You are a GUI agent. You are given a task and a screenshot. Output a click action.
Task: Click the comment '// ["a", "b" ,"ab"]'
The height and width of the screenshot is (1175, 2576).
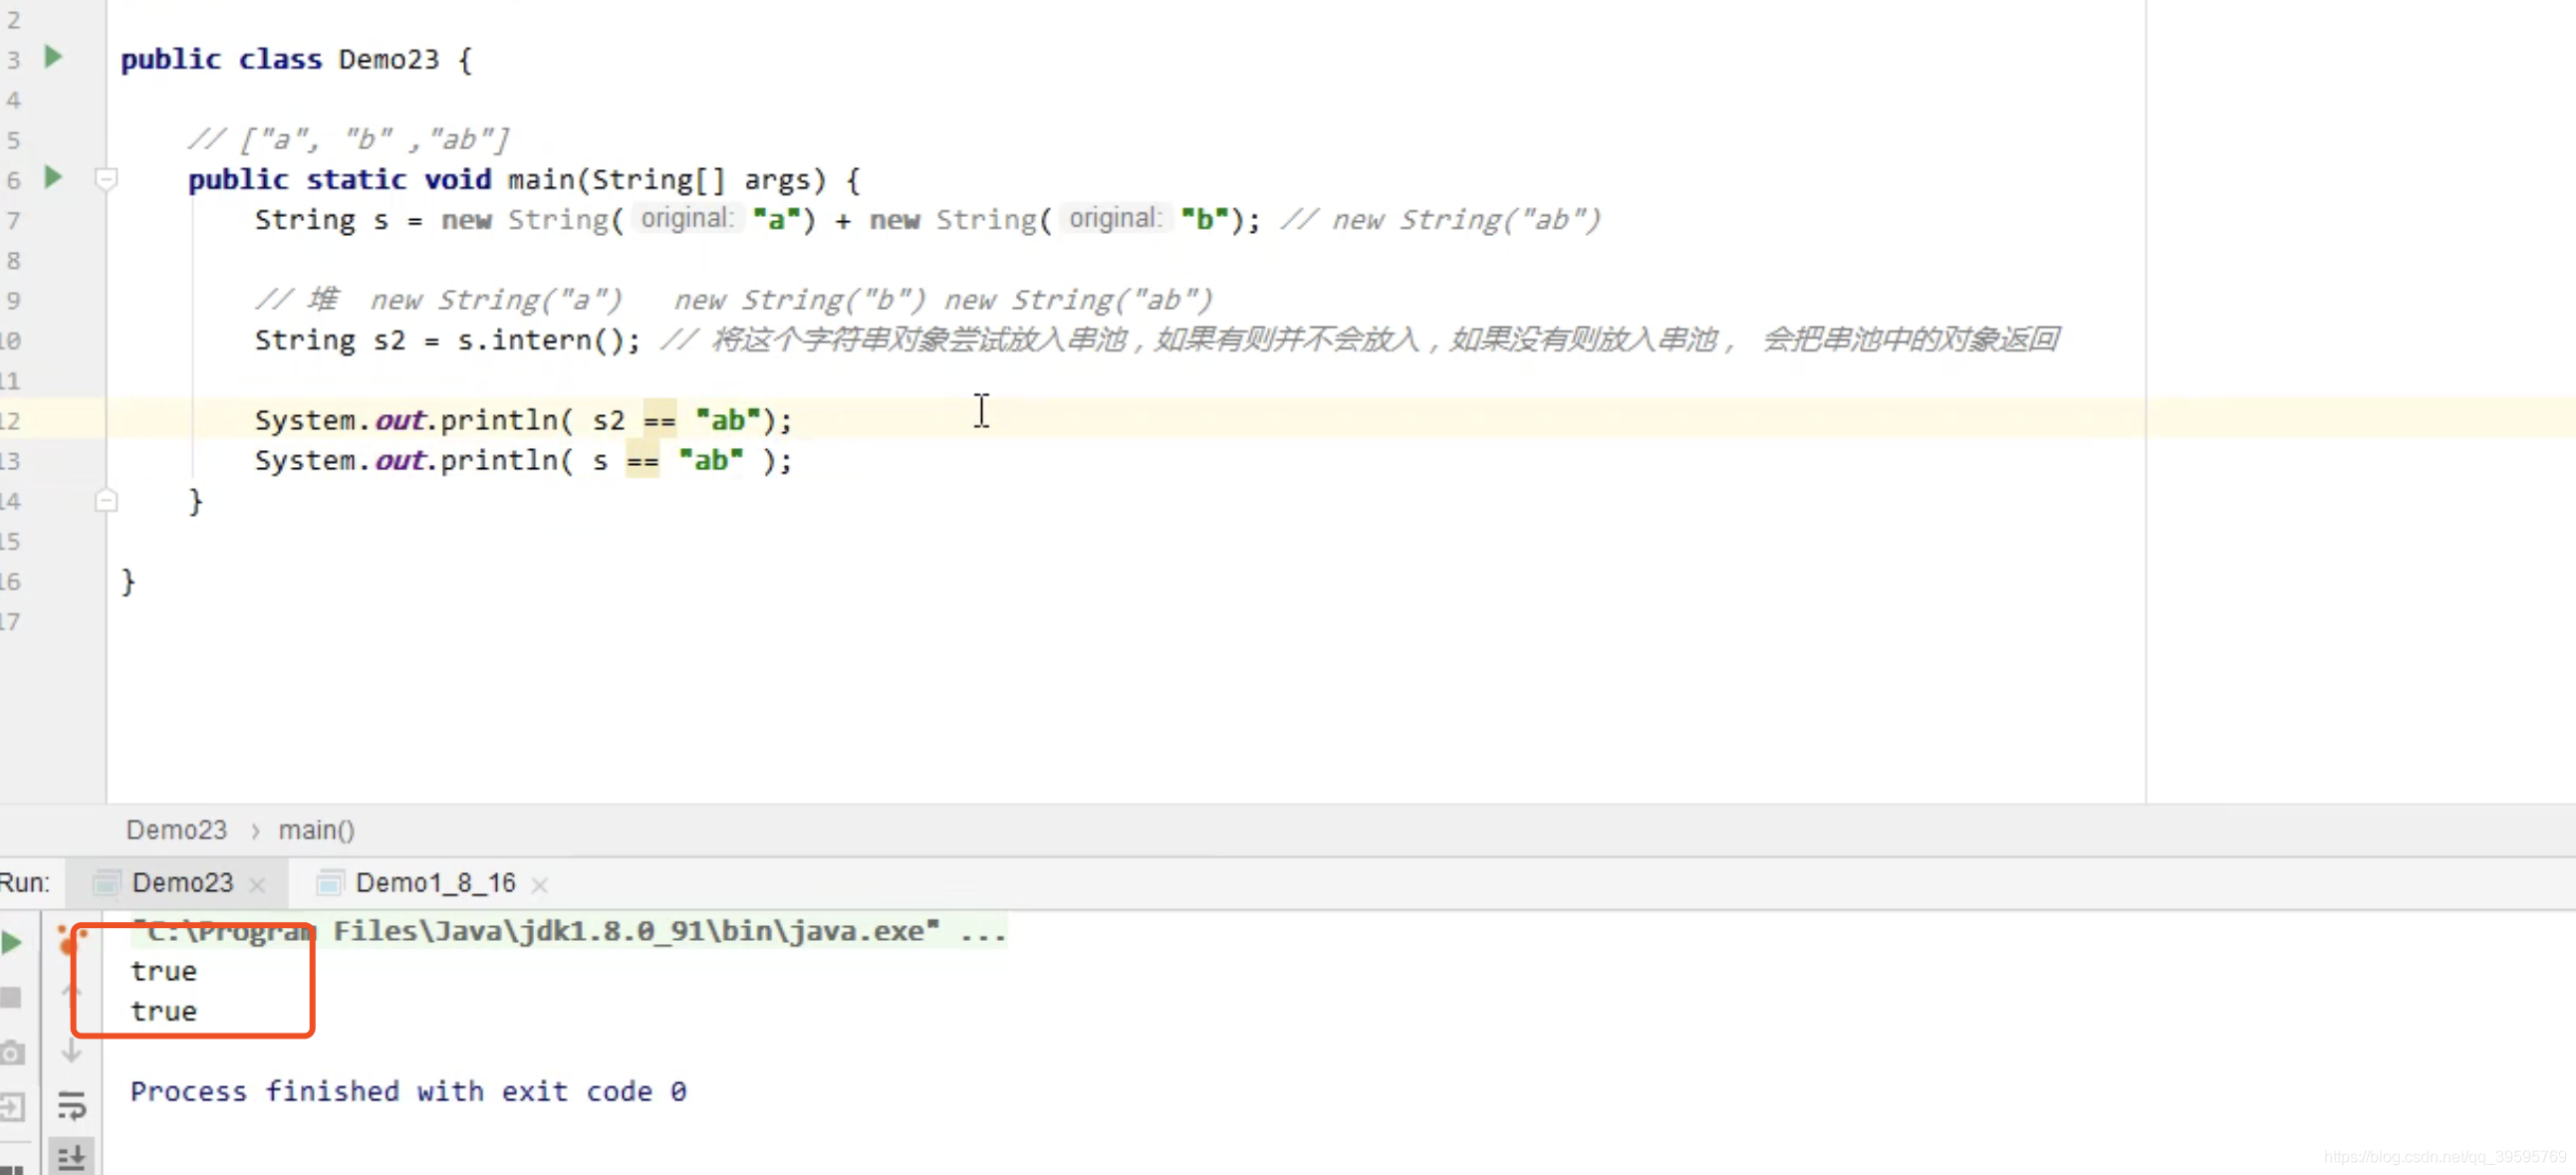pyautogui.click(x=349, y=139)
